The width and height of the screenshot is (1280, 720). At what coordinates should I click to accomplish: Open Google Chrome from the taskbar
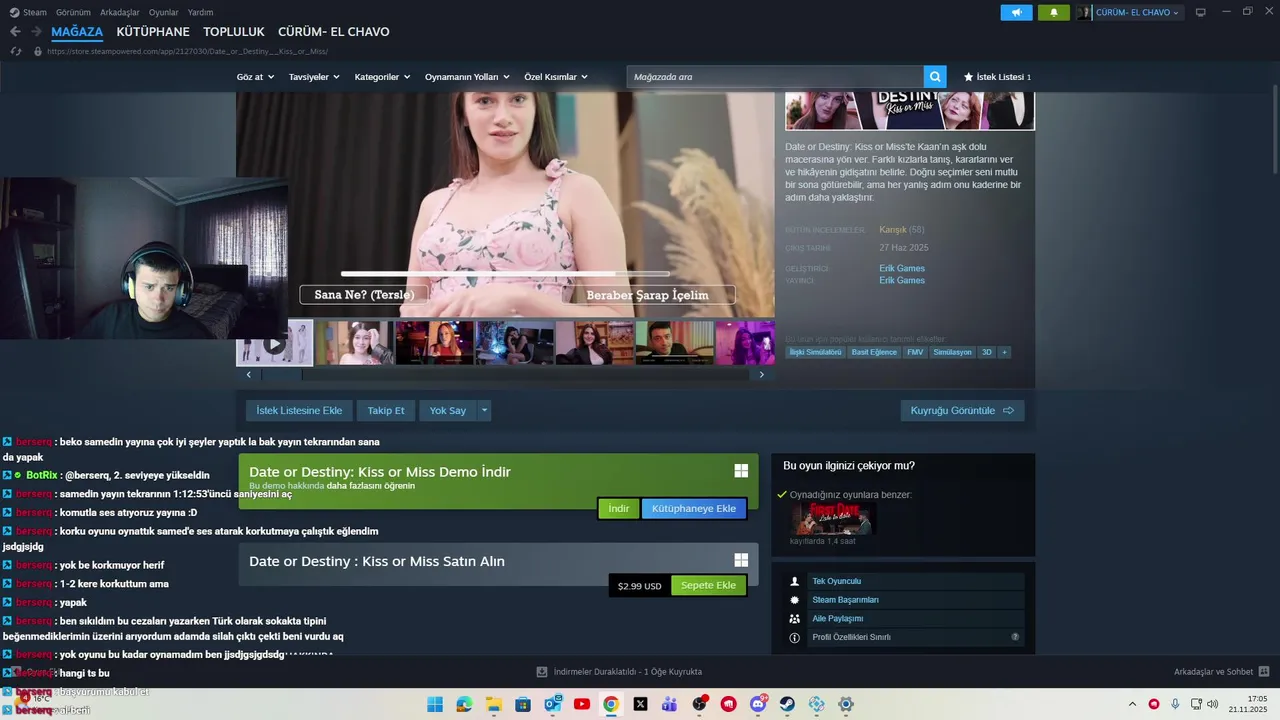point(611,704)
